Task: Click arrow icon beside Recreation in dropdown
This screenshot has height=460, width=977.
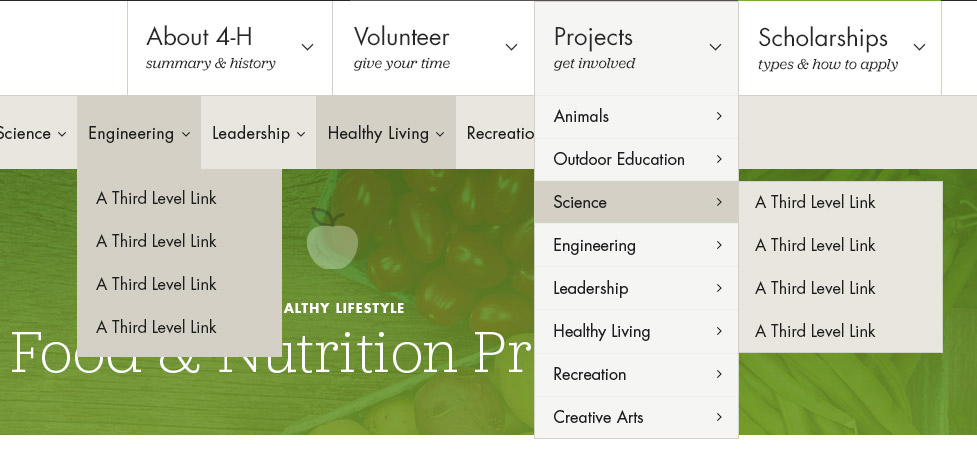Action: point(719,374)
